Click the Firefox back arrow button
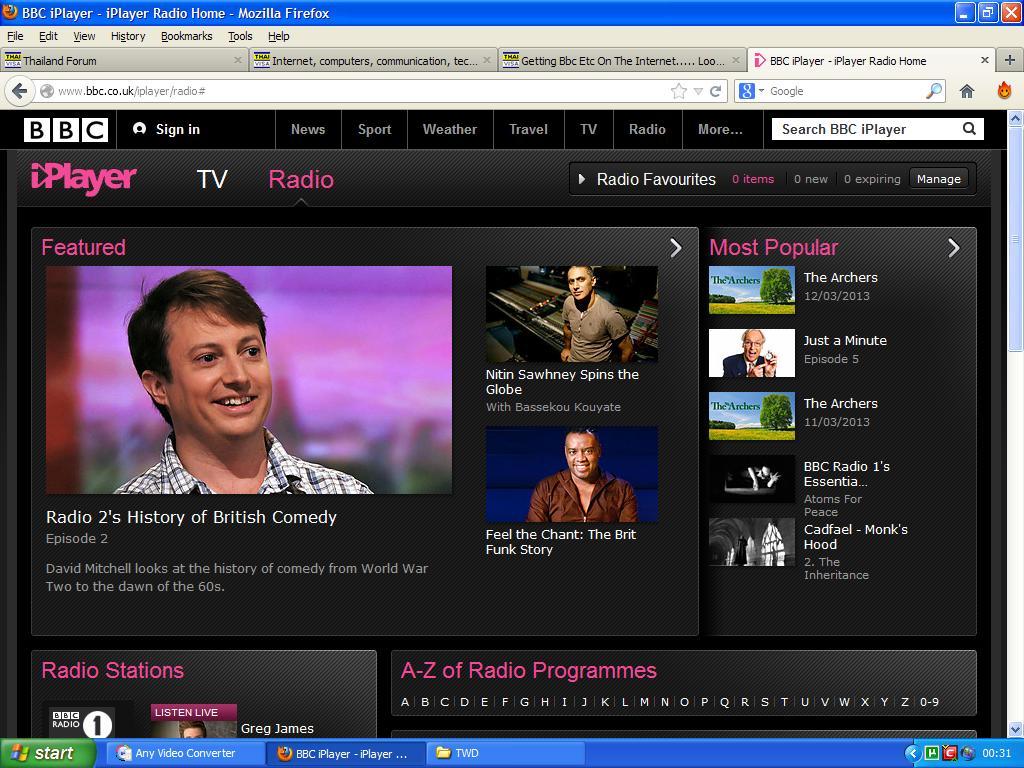The image size is (1024, 768). (x=20, y=91)
